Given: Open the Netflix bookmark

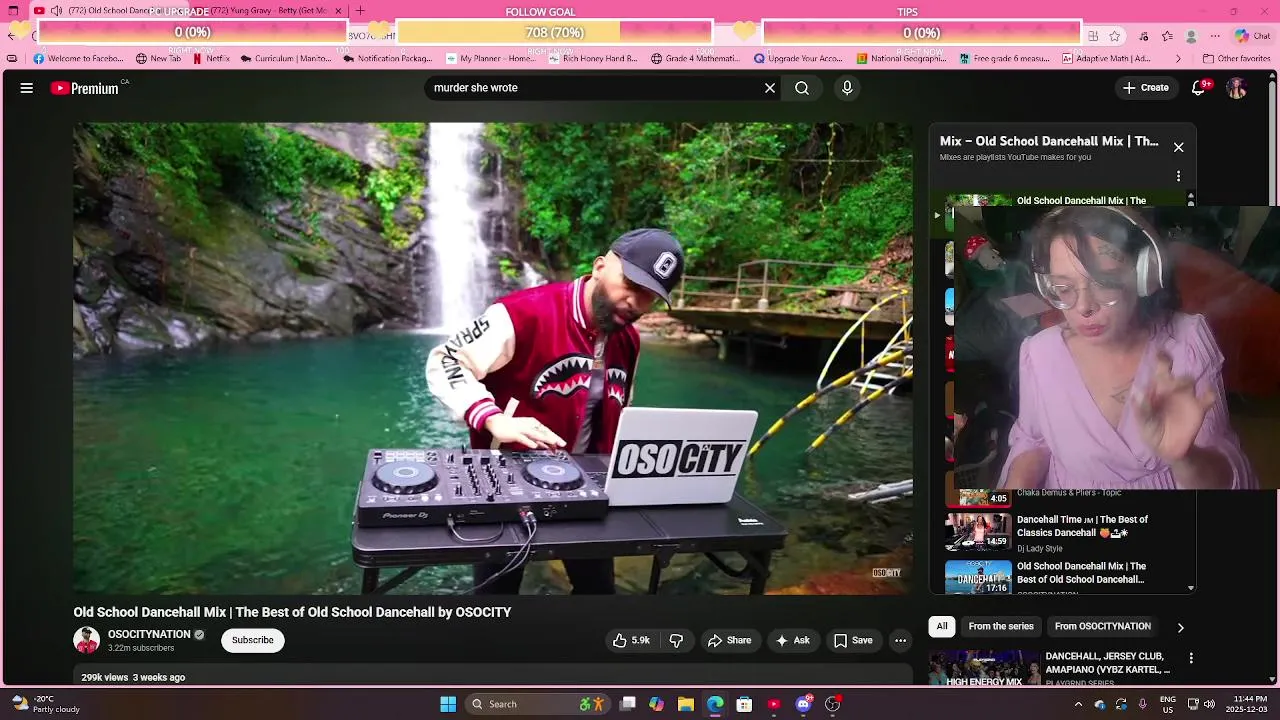Looking at the screenshot, I should [211, 59].
